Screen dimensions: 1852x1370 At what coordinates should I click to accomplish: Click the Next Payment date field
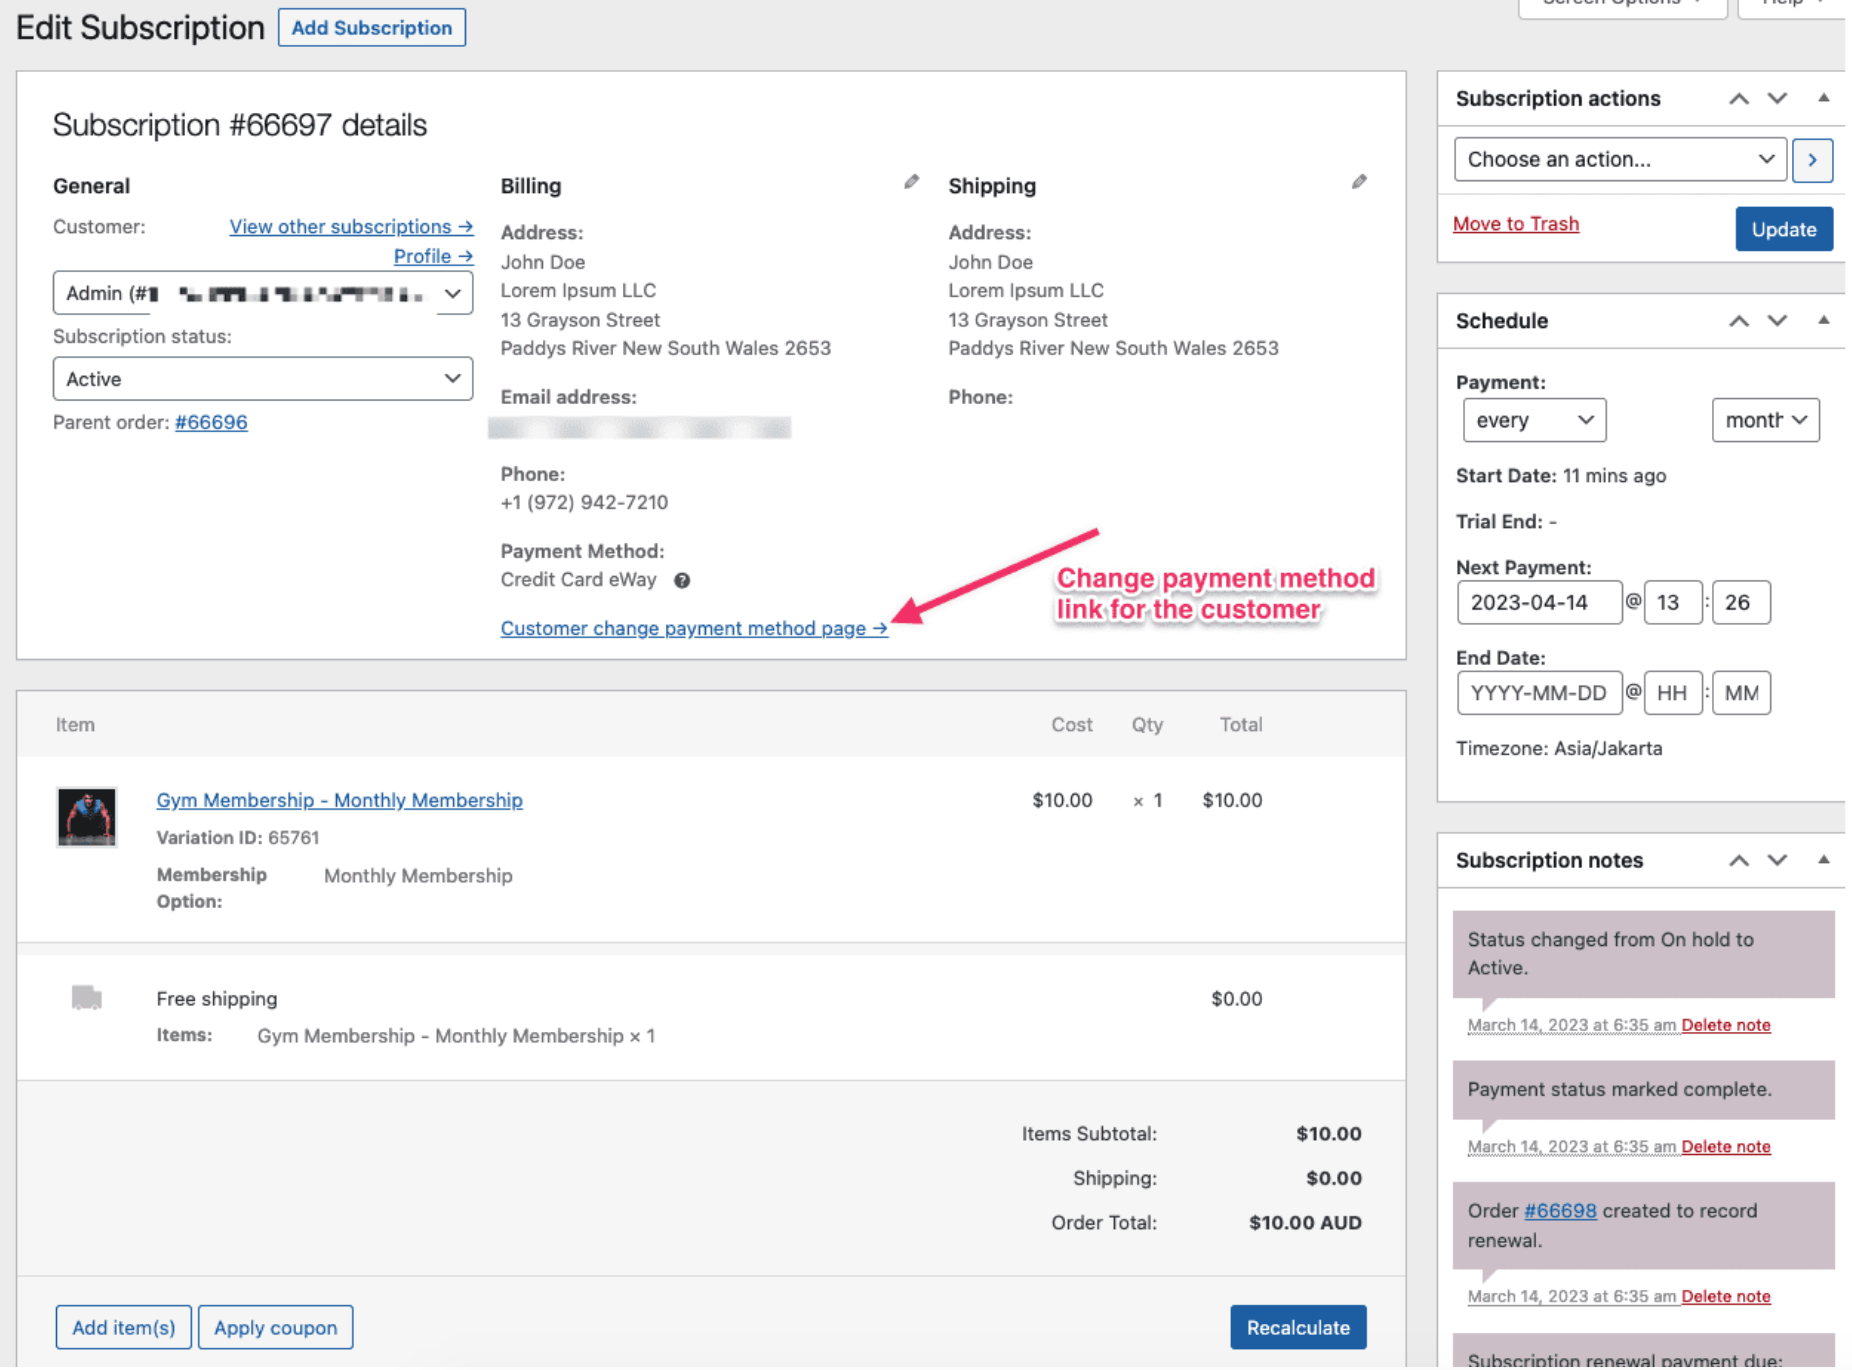coord(1539,602)
